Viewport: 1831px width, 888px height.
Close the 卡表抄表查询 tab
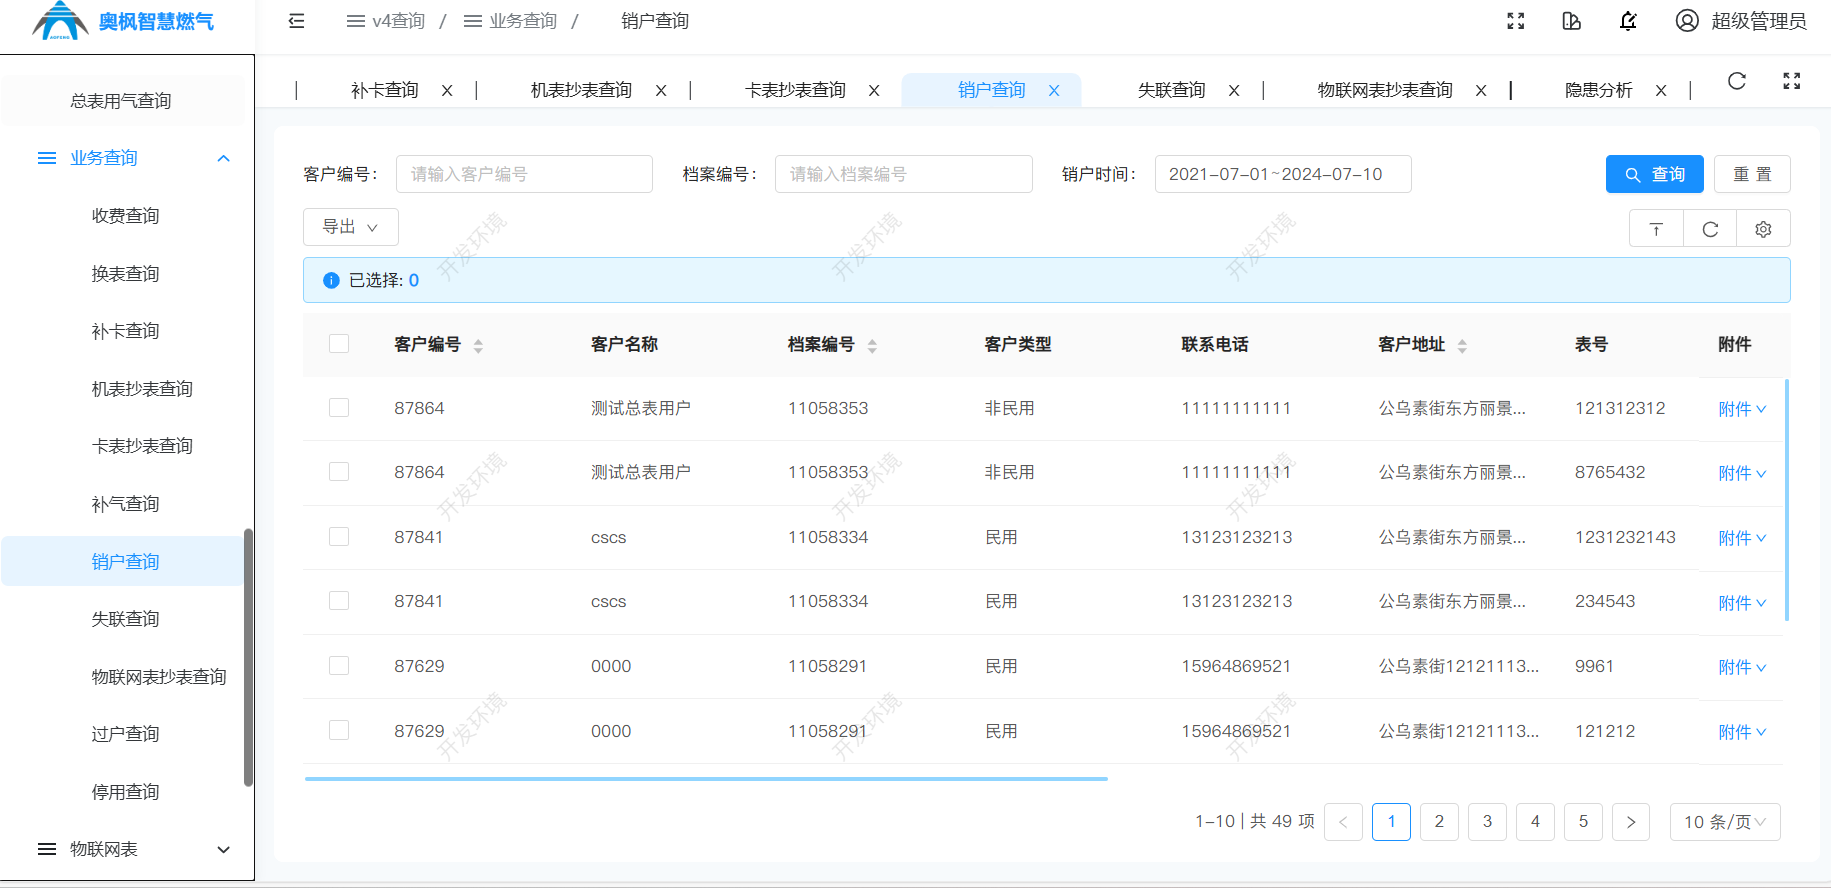[874, 90]
